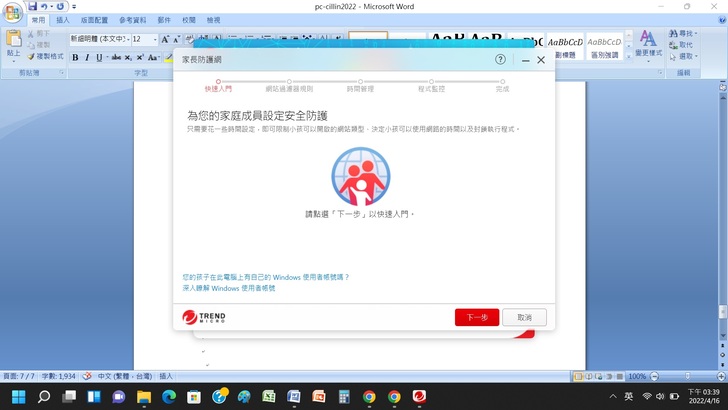
Task: Click the 下一步 (Next) button
Action: coord(476,317)
